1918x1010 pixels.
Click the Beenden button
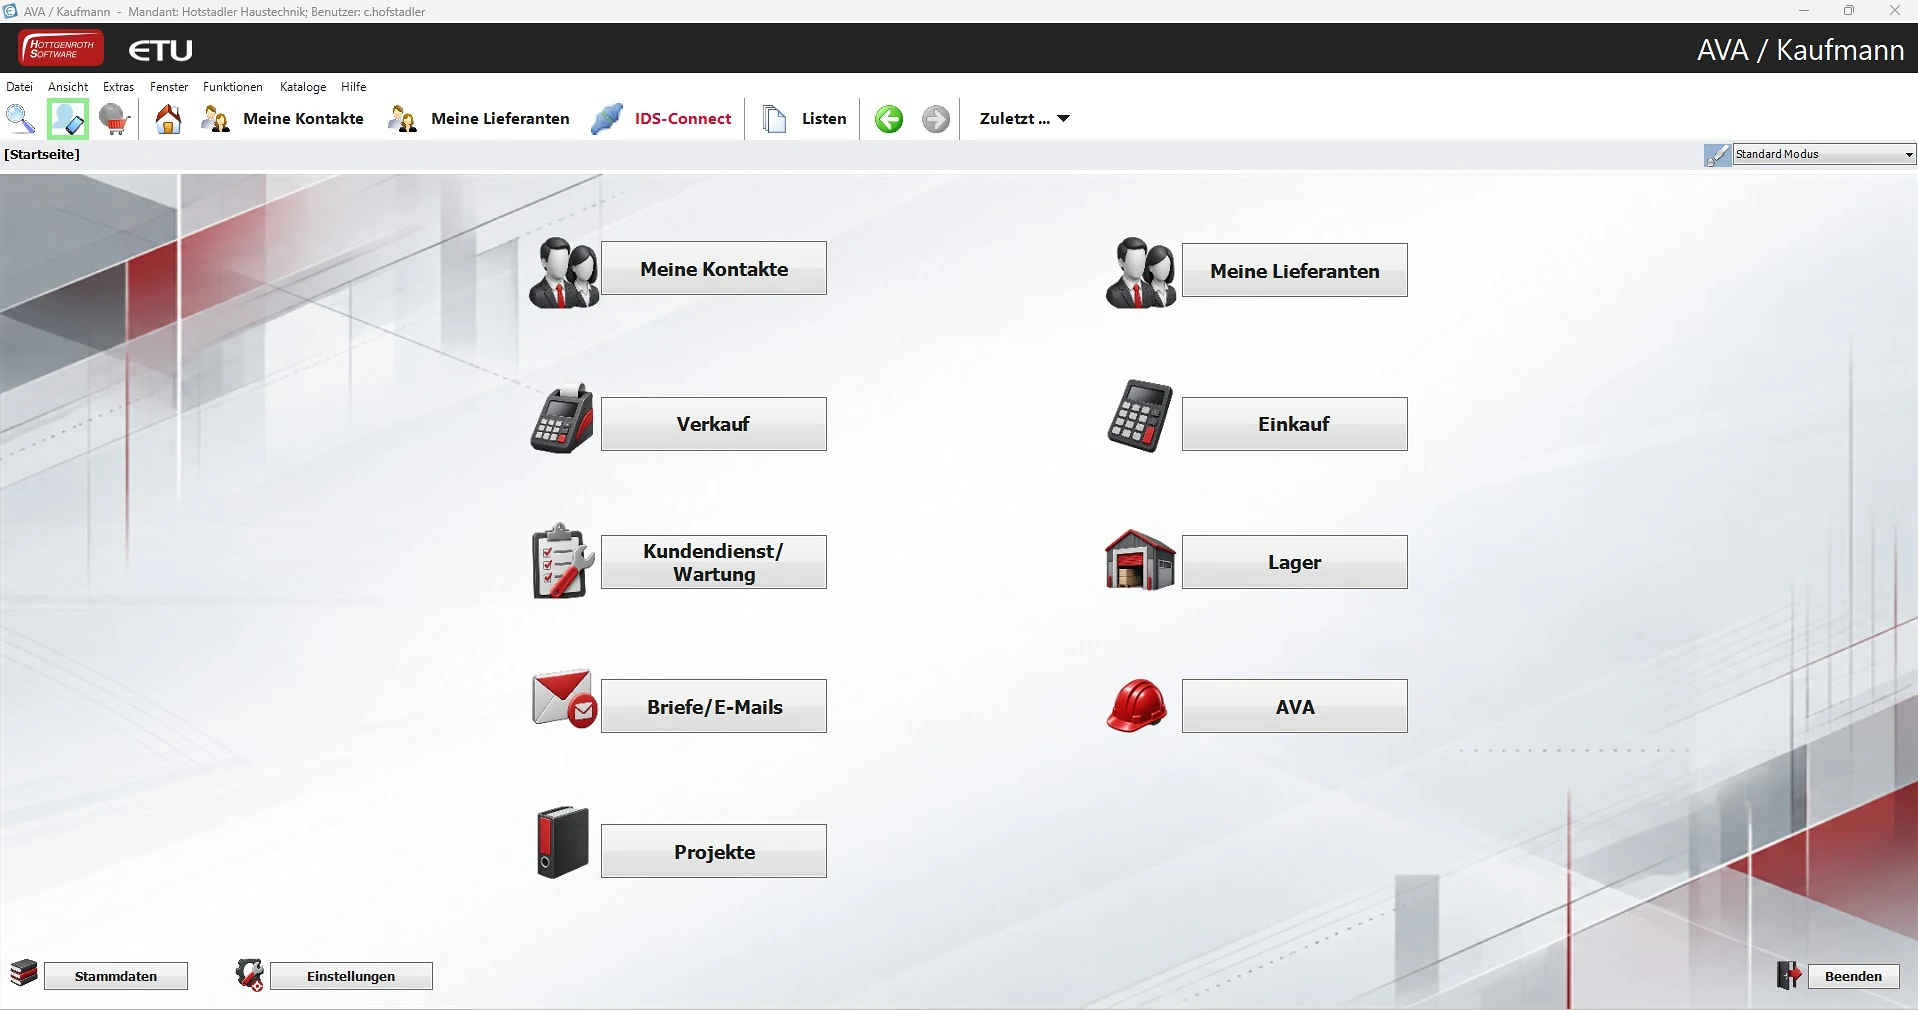tap(1853, 976)
